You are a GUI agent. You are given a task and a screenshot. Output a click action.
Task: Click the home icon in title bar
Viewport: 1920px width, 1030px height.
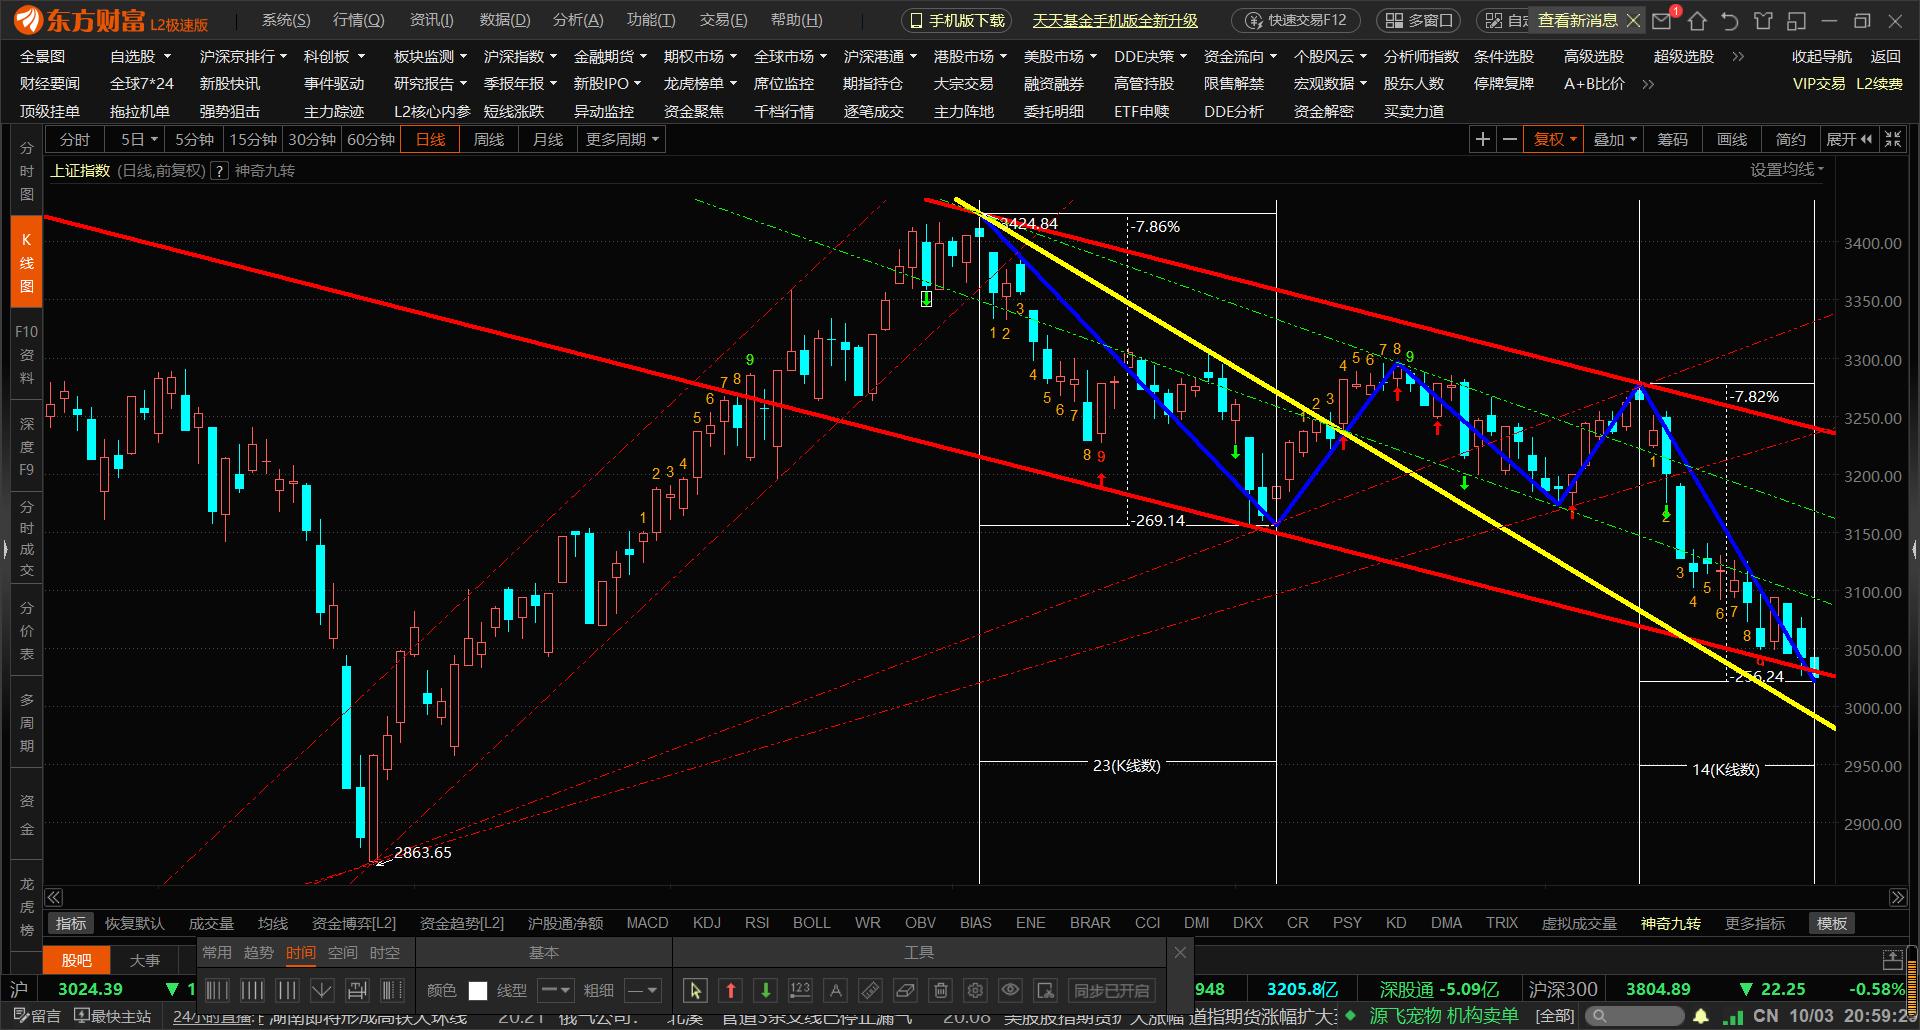pyautogui.click(x=1698, y=20)
